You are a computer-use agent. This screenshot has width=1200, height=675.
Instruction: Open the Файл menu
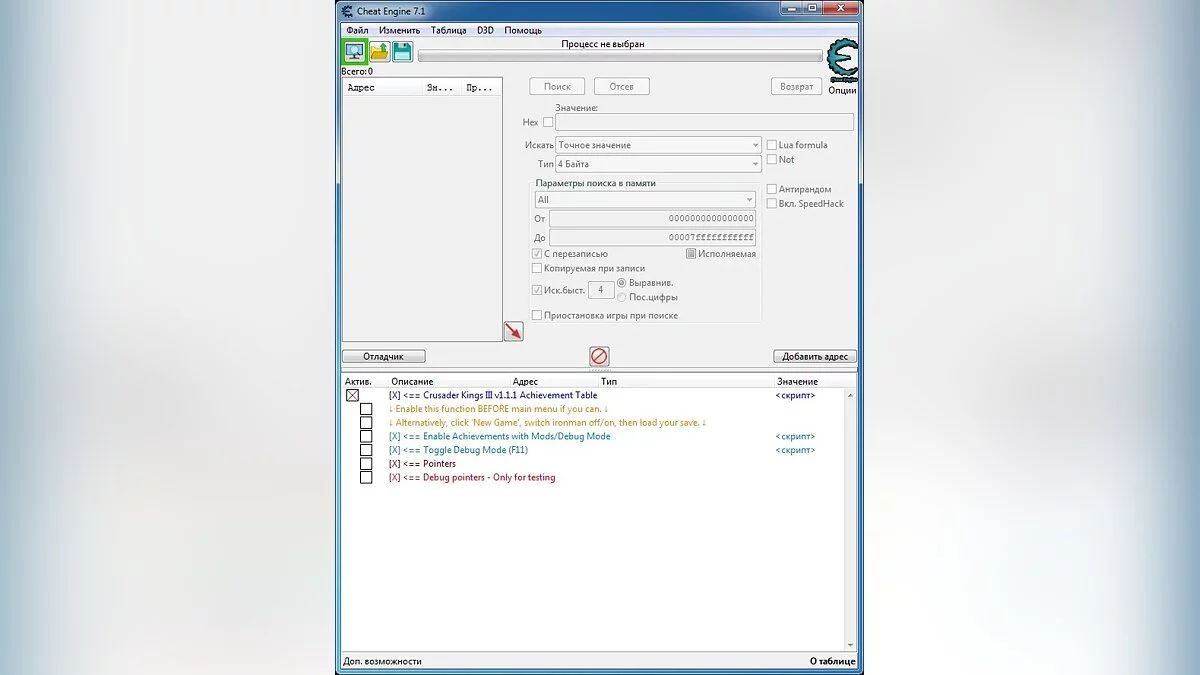[357, 30]
